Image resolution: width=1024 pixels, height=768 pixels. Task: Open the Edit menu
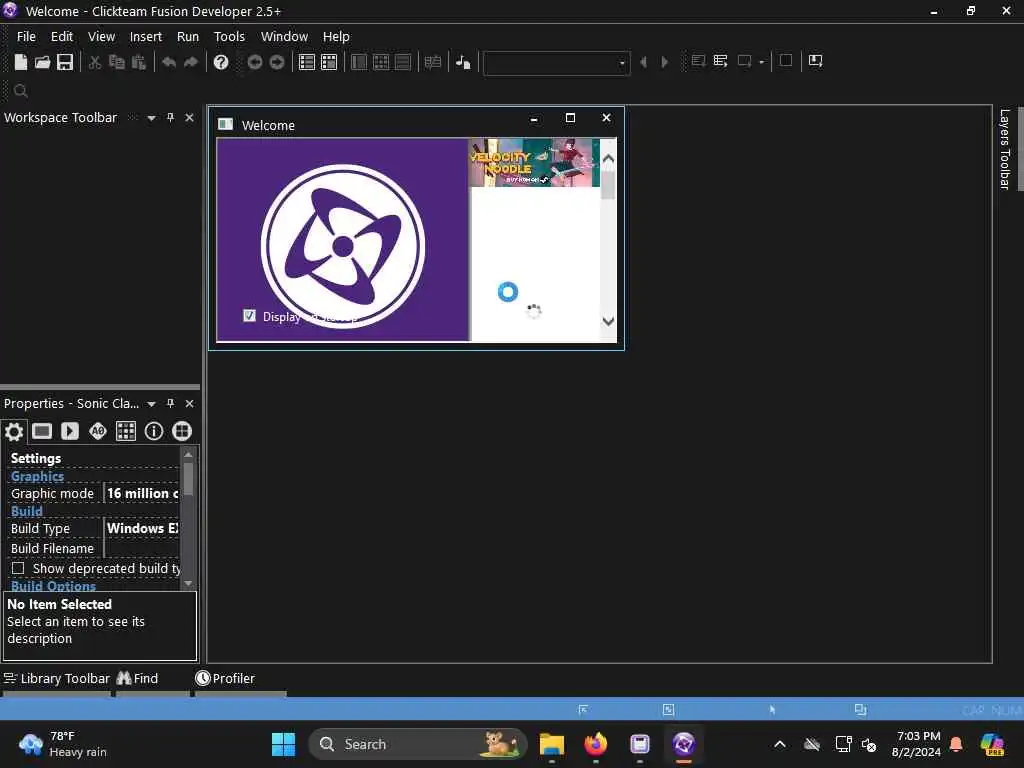(62, 37)
